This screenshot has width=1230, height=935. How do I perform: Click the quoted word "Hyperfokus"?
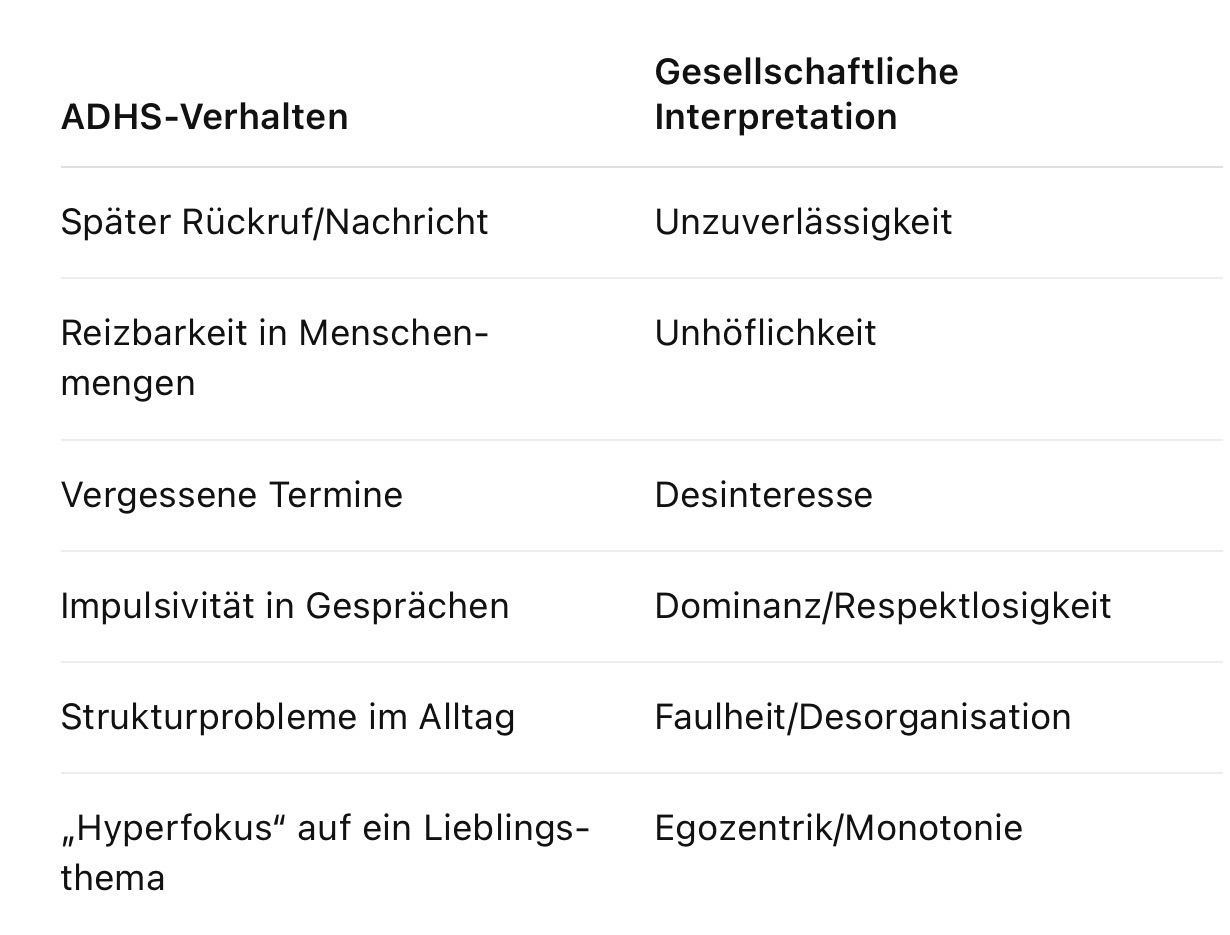click(175, 828)
